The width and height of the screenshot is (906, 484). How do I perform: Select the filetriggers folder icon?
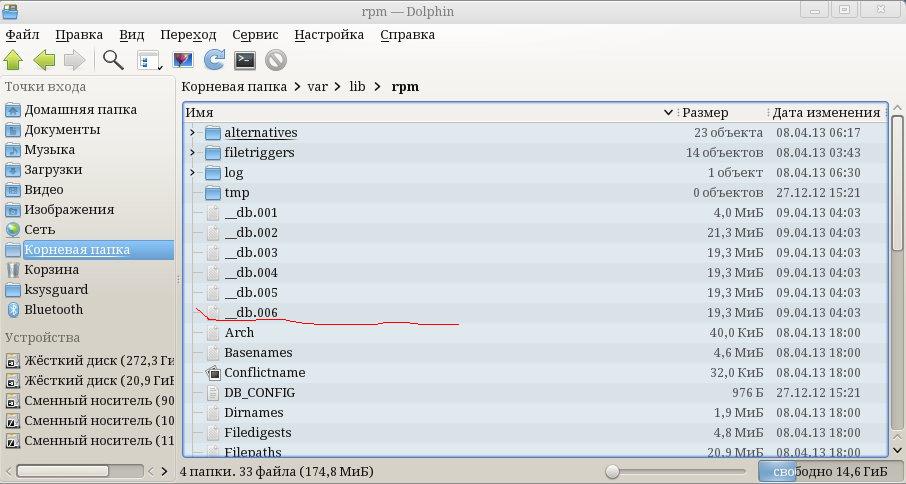[213, 153]
